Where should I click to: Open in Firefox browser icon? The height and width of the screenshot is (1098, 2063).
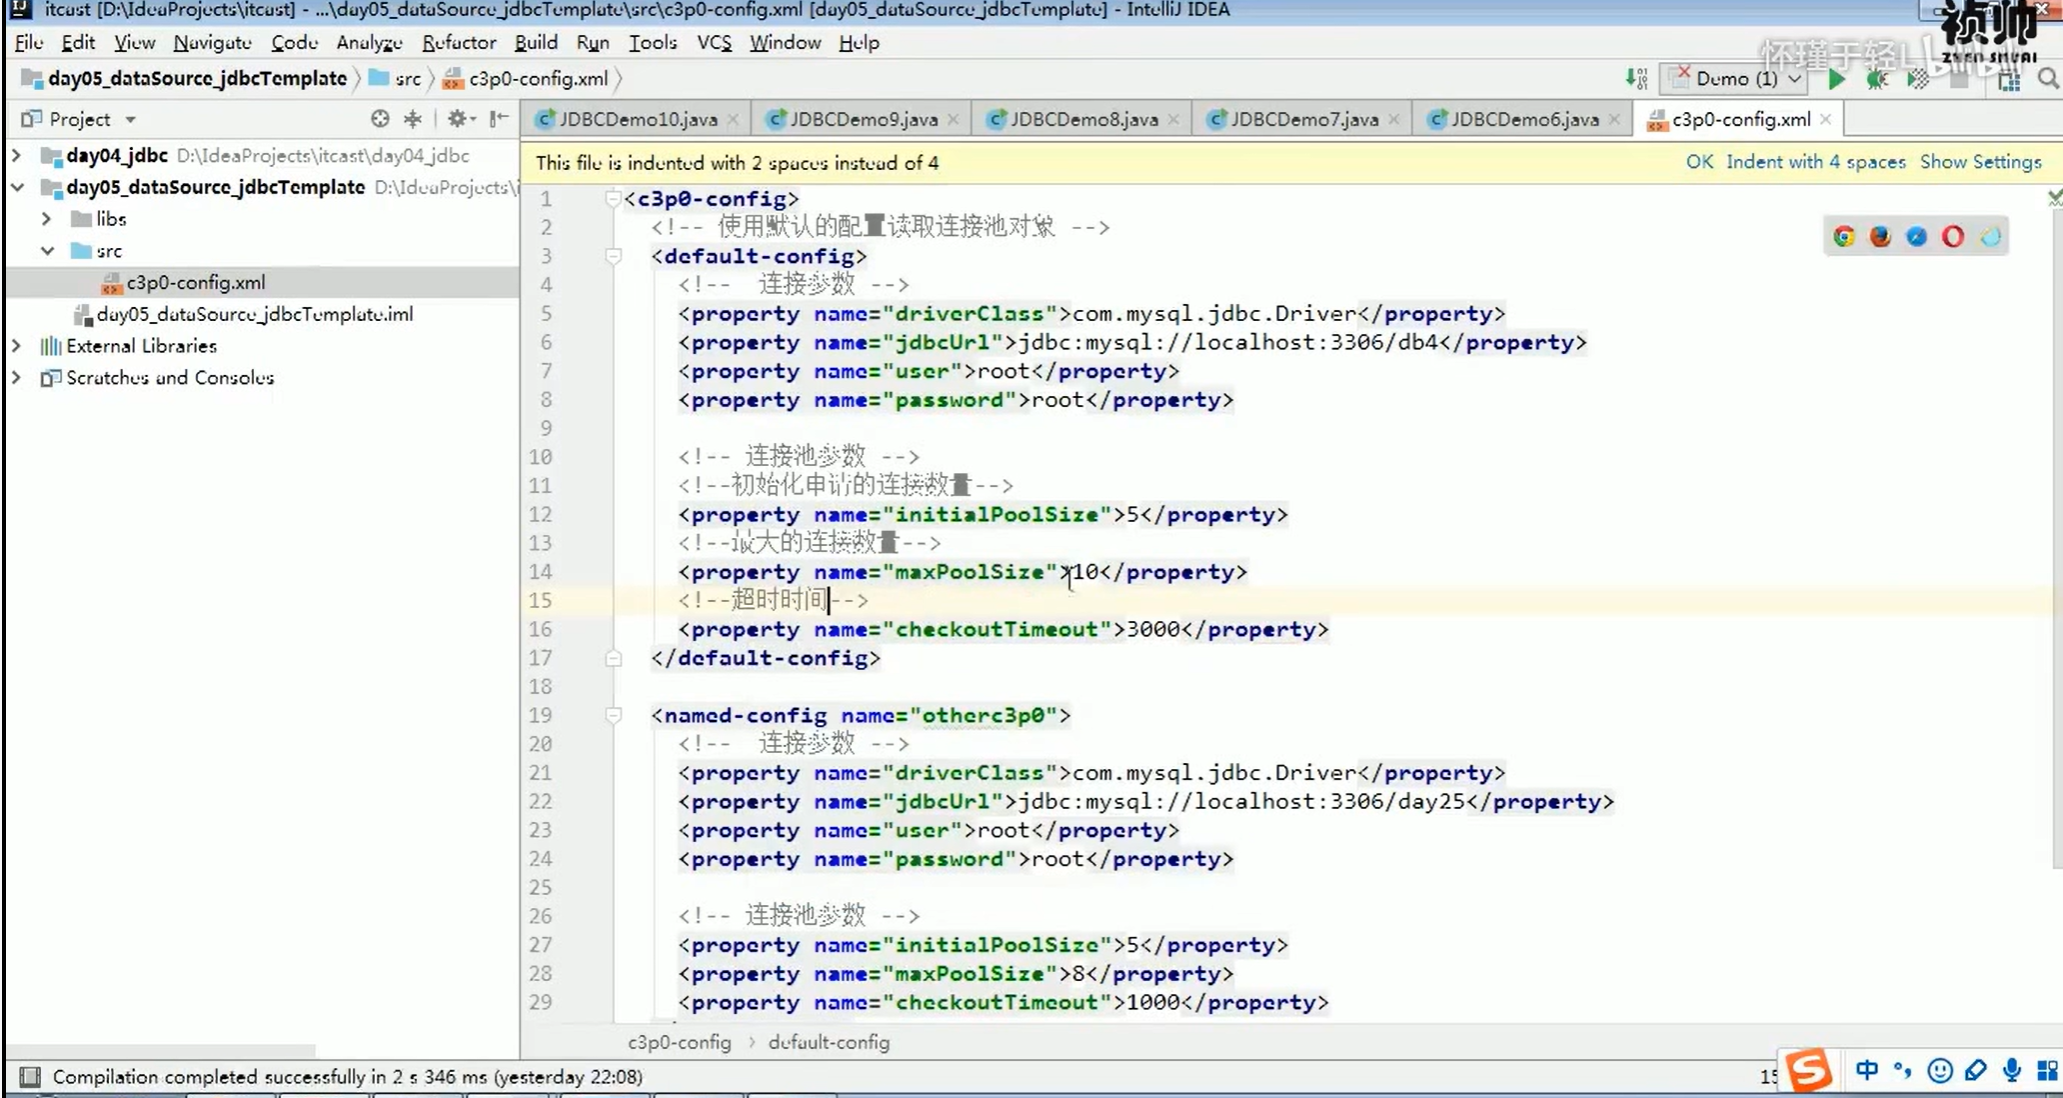click(1880, 236)
